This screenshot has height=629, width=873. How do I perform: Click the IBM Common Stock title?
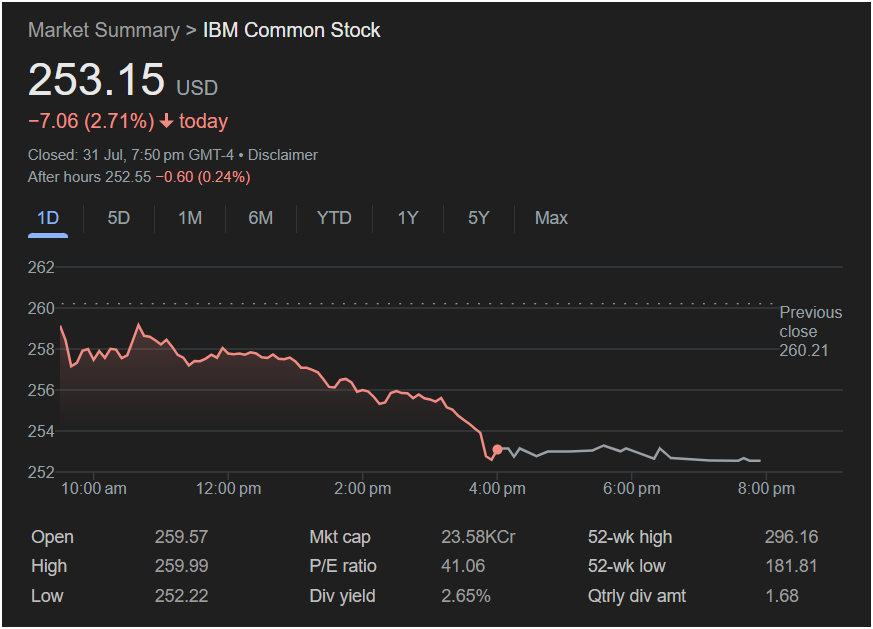292,30
